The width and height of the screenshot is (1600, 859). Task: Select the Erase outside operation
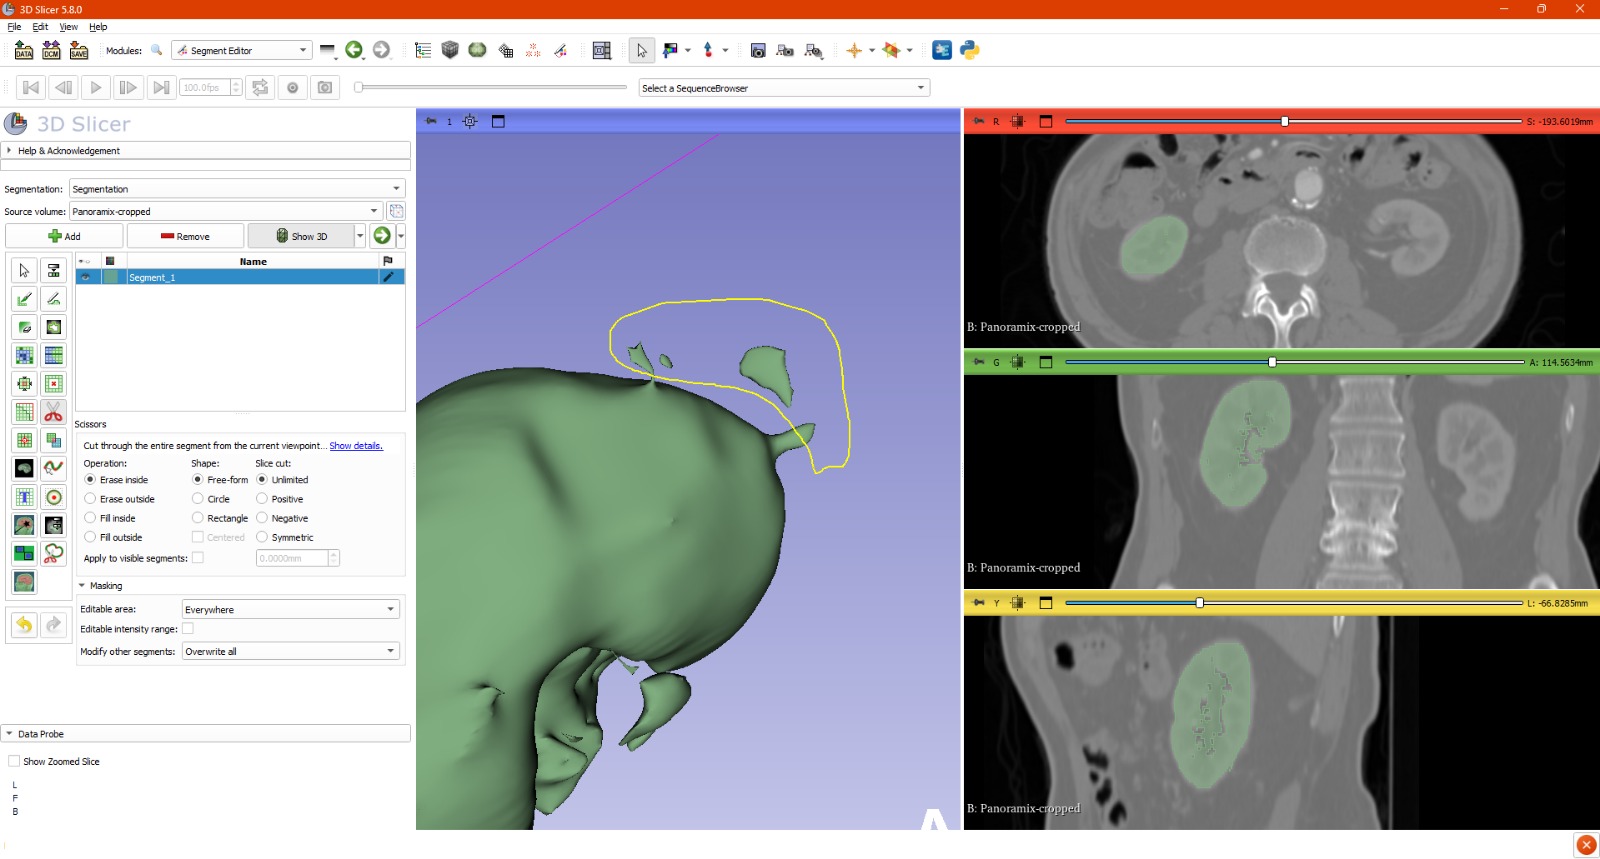[x=120, y=499]
